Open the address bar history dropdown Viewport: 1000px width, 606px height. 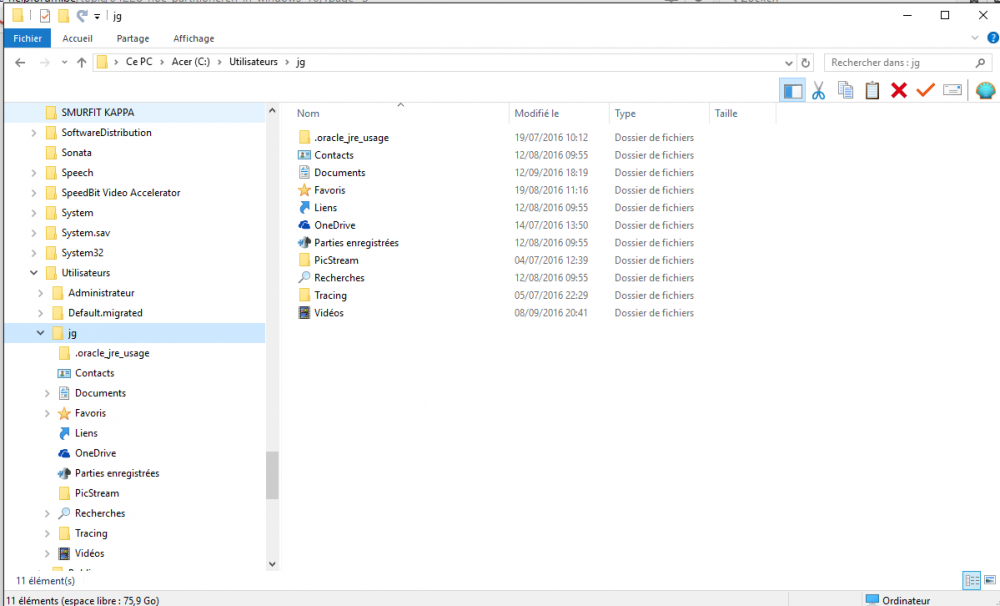[789, 63]
